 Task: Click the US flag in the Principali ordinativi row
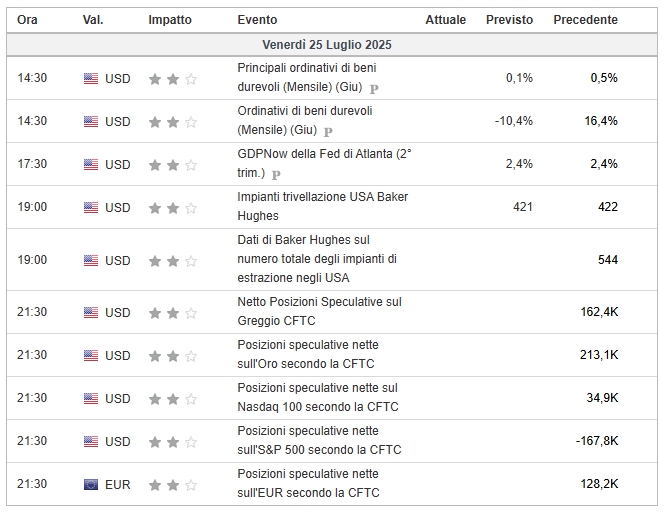click(x=91, y=79)
